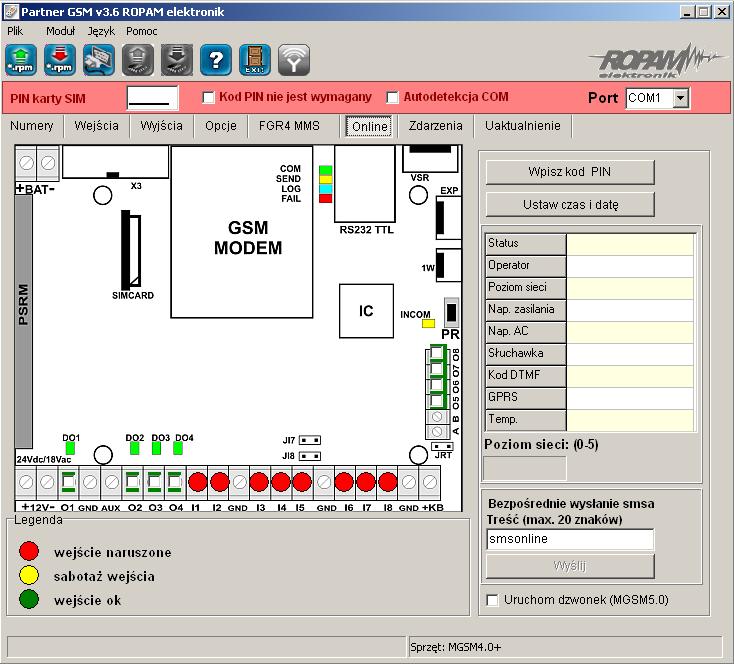Click the Operator value cell
Viewport: 734px width, 664px height.
(x=630, y=266)
